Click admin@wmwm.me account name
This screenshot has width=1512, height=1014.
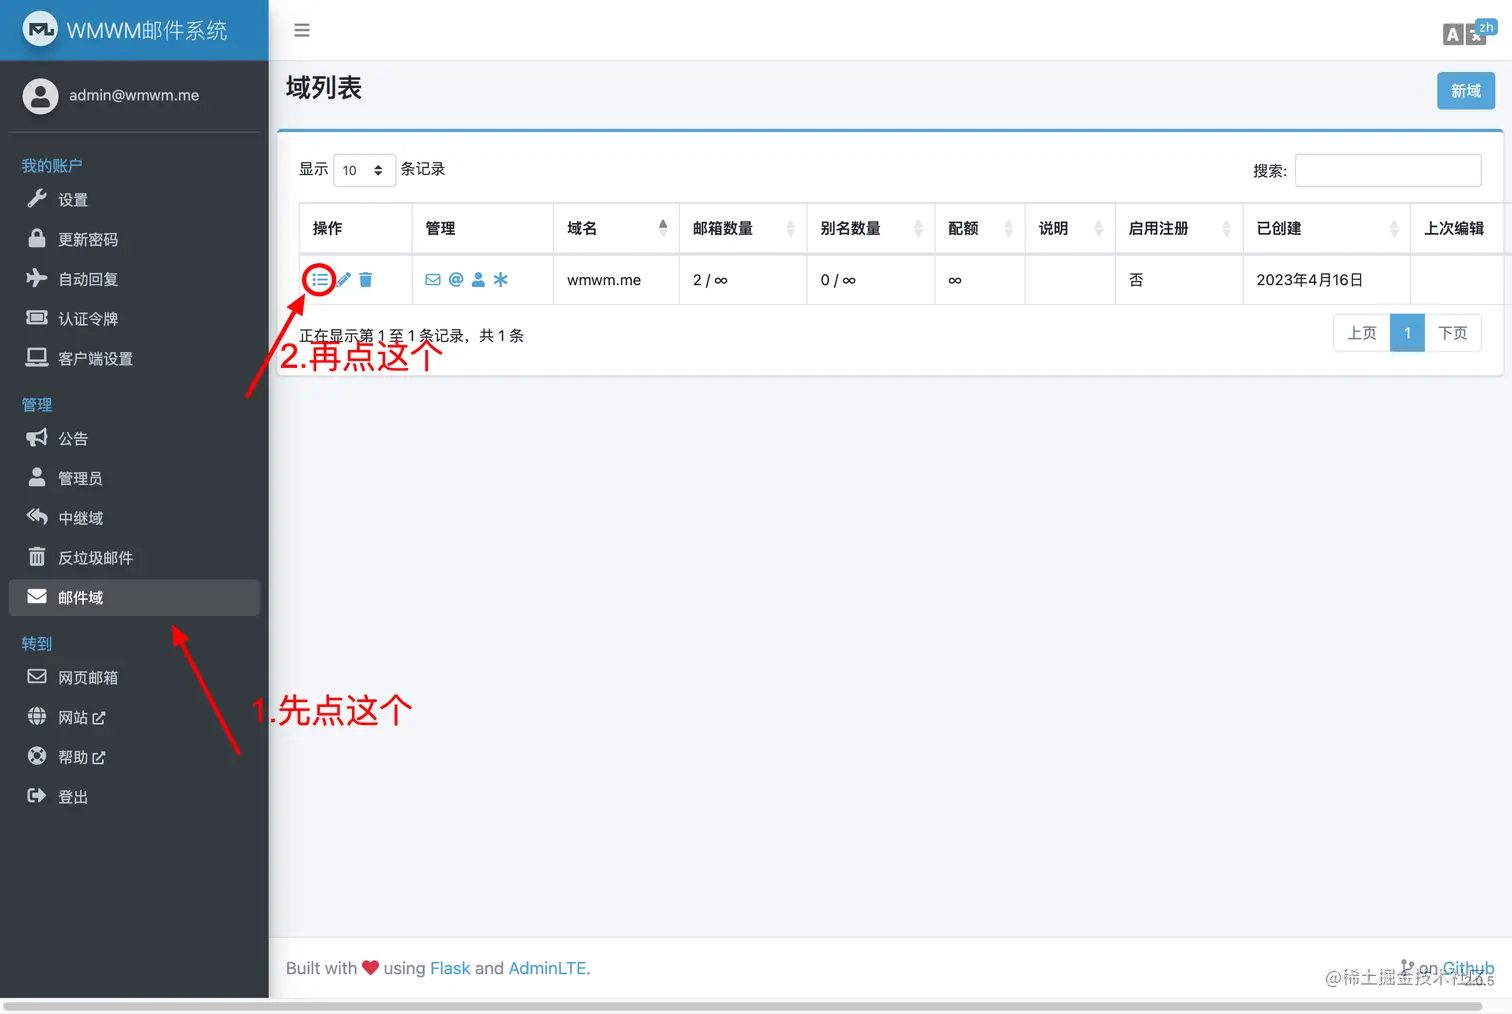[x=134, y=95]
